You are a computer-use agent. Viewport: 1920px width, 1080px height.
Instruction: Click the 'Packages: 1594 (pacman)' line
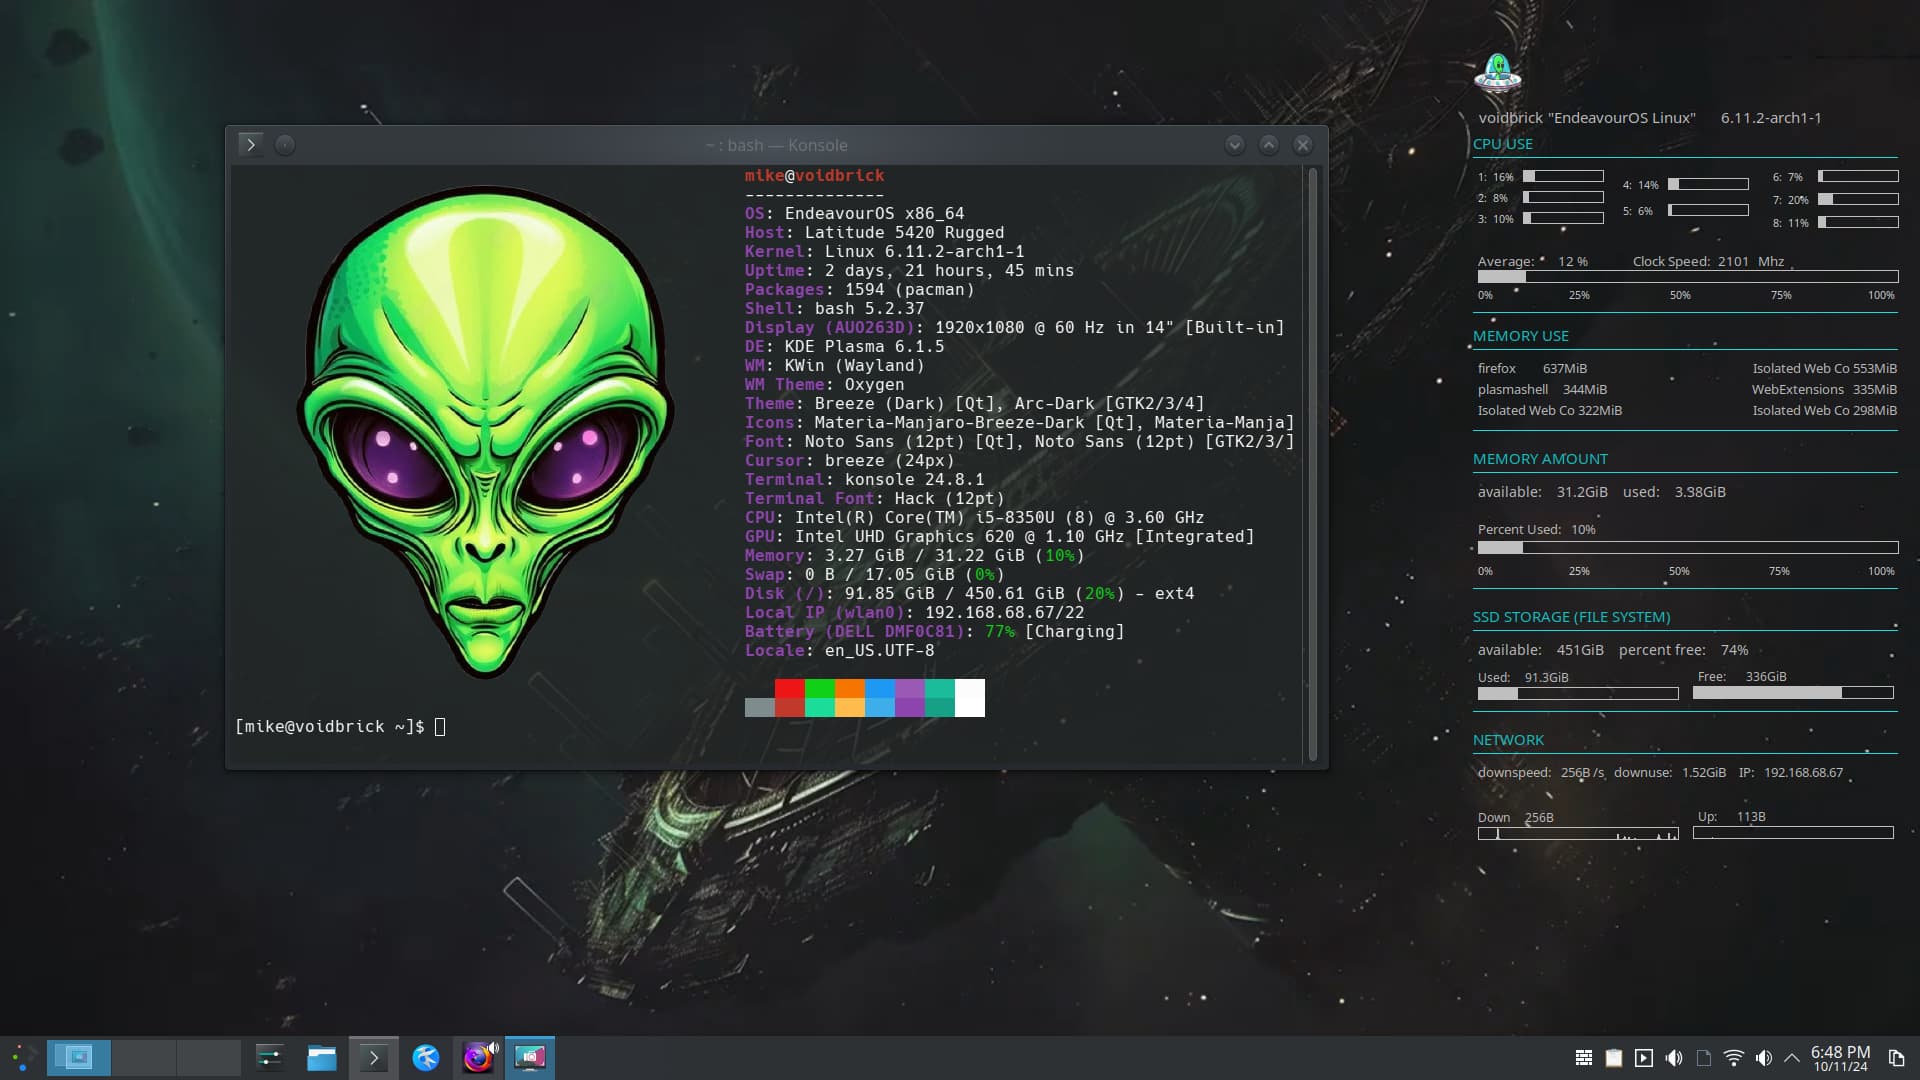[859, 290]
